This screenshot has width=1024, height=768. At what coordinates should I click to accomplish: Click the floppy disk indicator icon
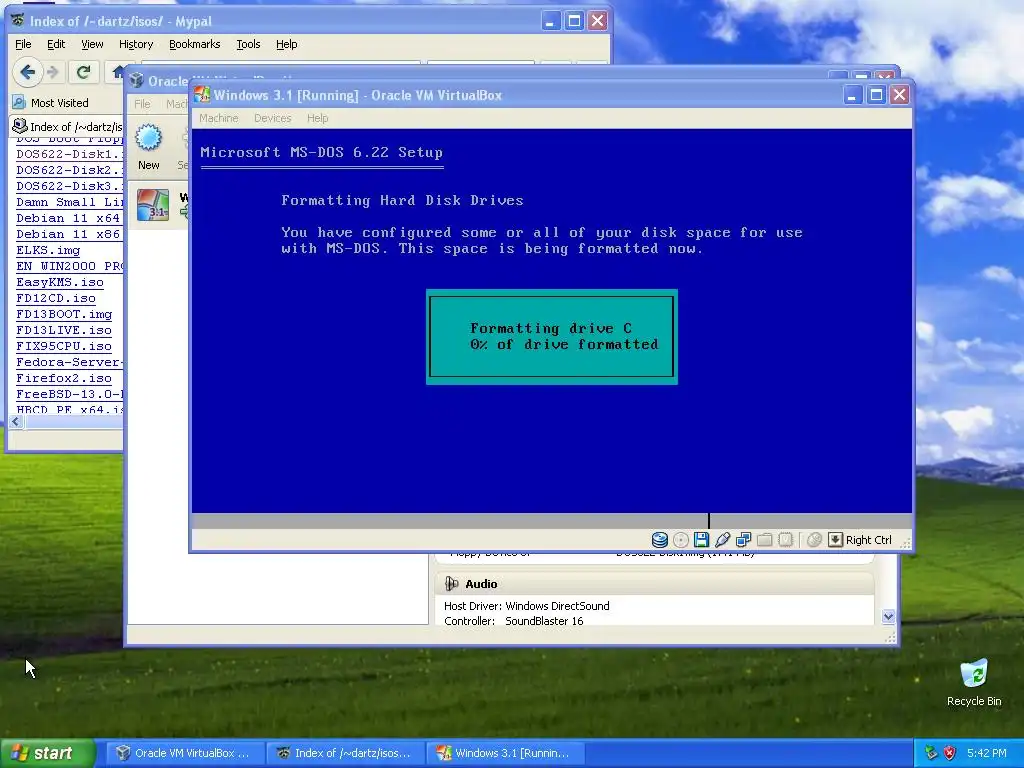pyautogui.click(x=701, y=539)
